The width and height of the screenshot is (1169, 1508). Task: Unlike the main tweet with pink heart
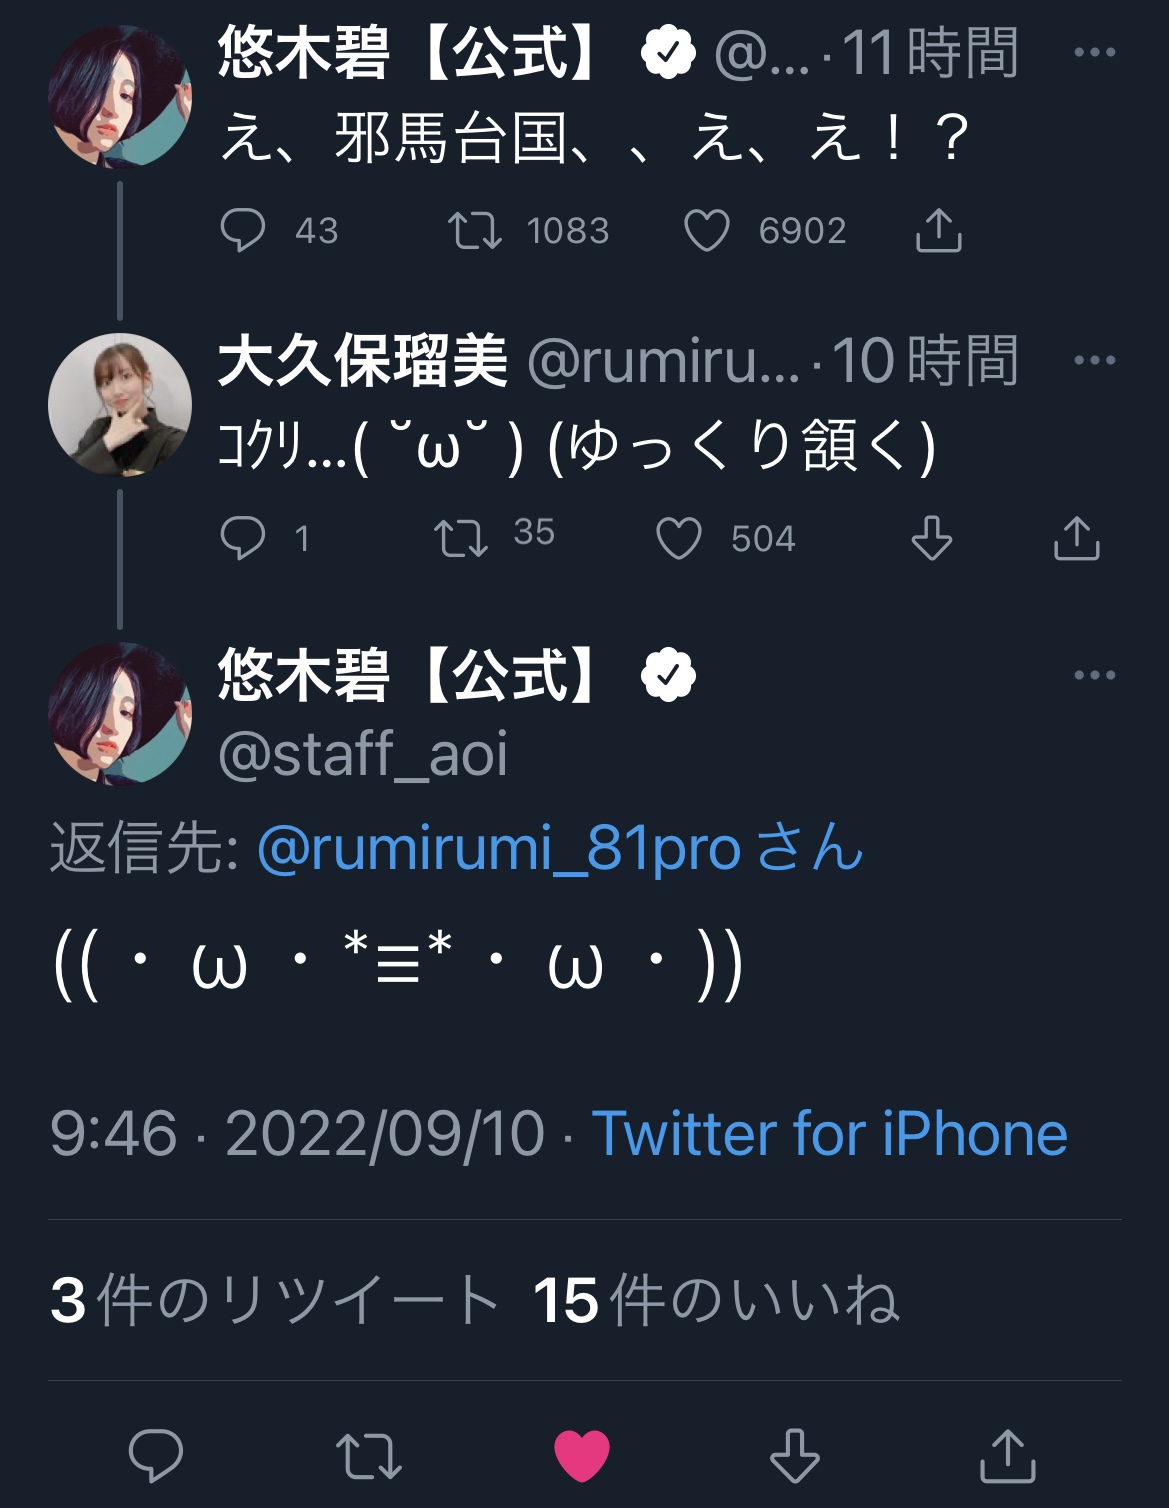click(x=582, y=1455)
